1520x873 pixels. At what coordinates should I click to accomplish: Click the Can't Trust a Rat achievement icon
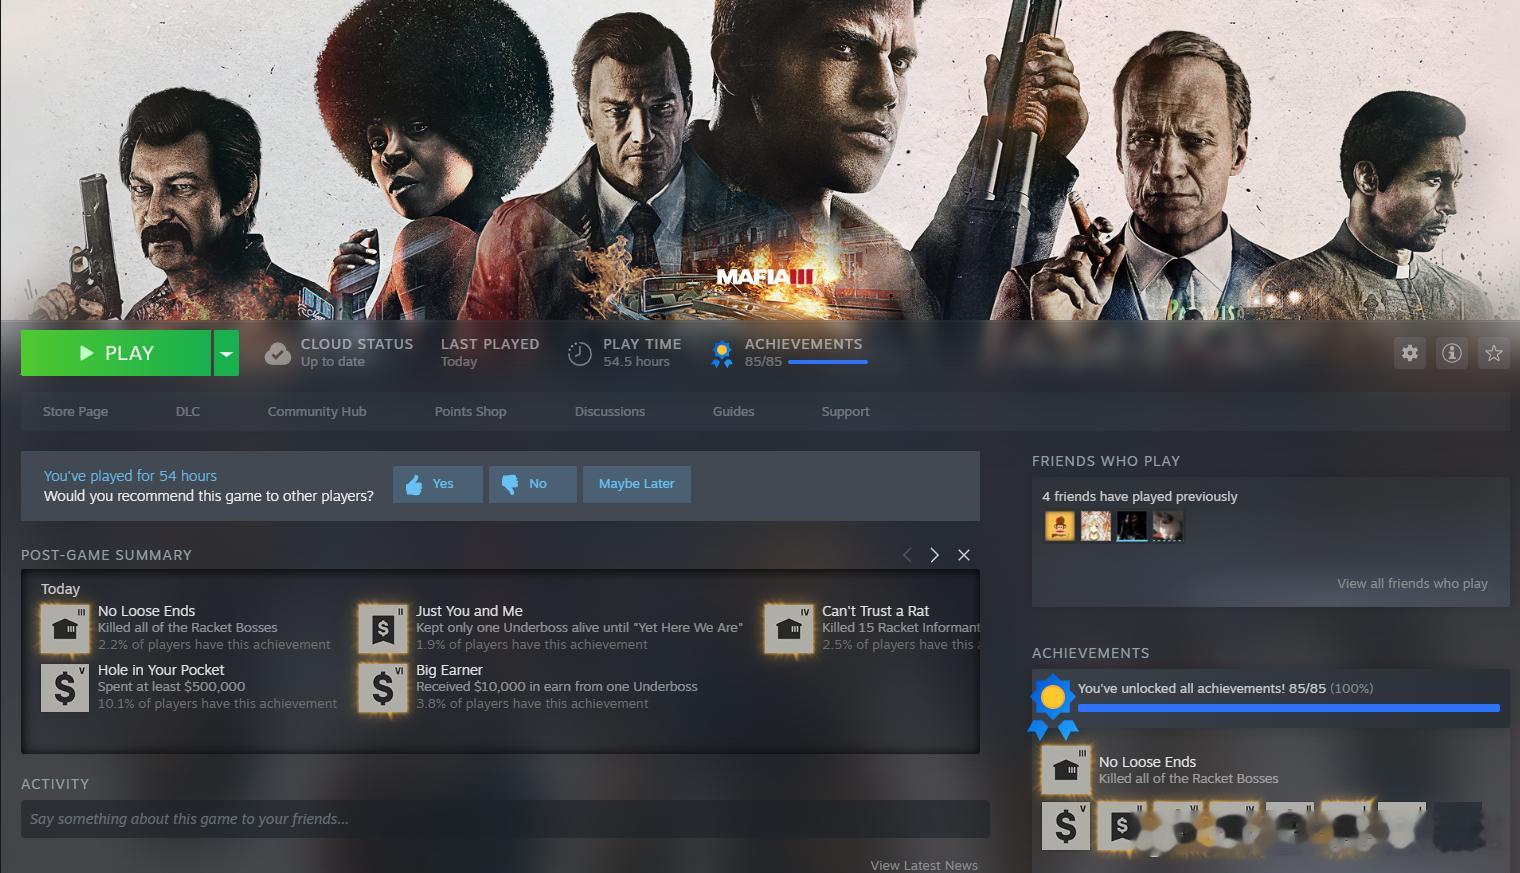coord(789,628)
